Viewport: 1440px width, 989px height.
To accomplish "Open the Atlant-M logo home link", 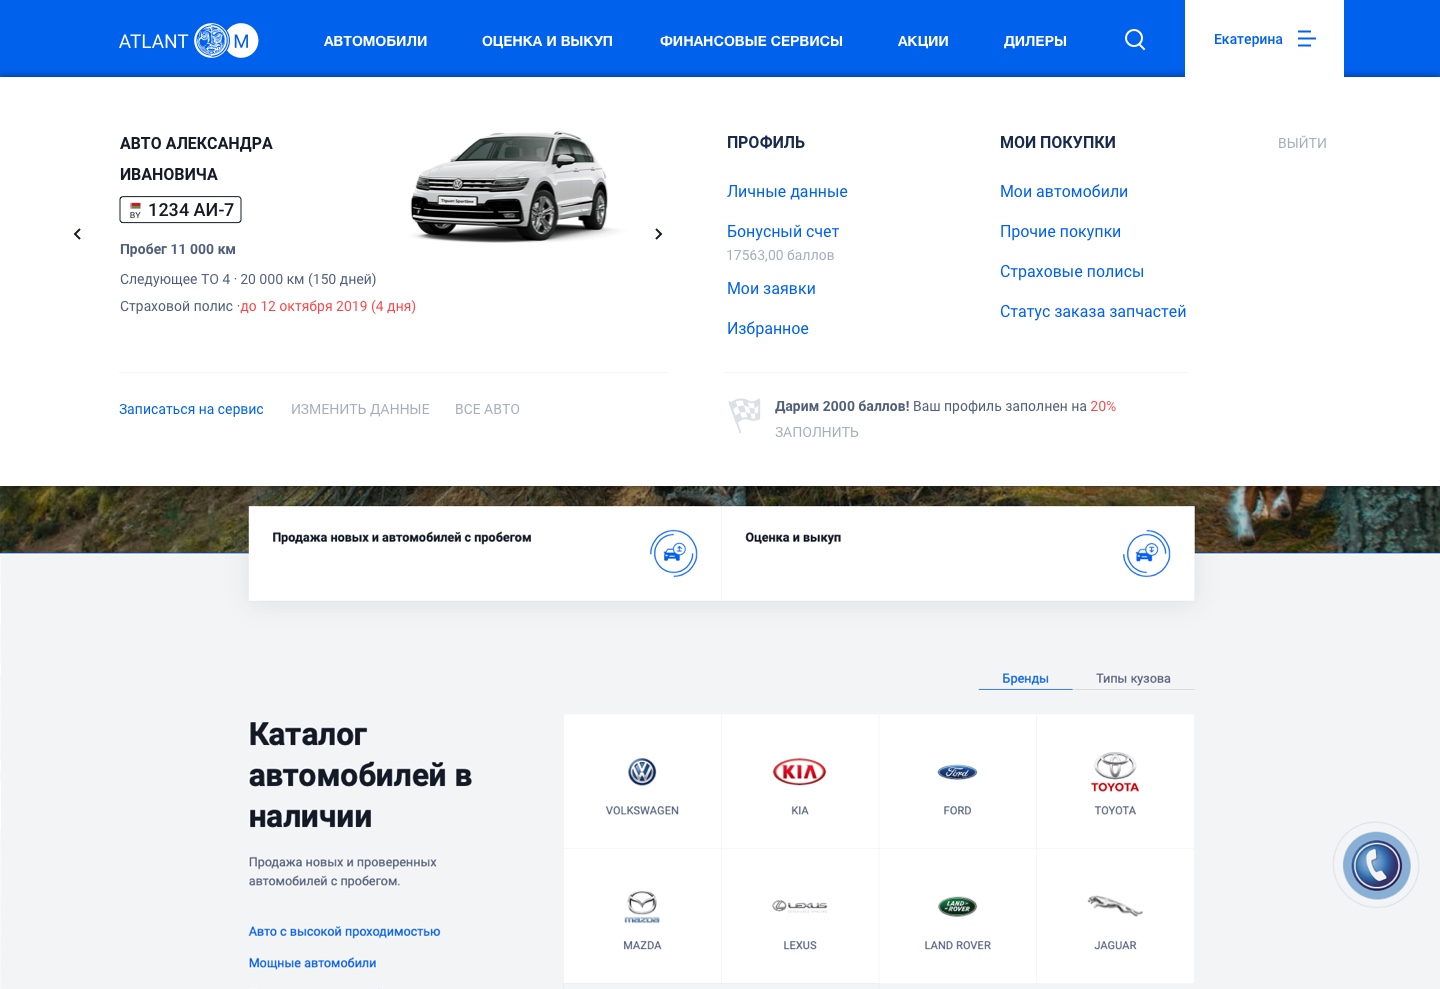I will click(x=188, y=41).
